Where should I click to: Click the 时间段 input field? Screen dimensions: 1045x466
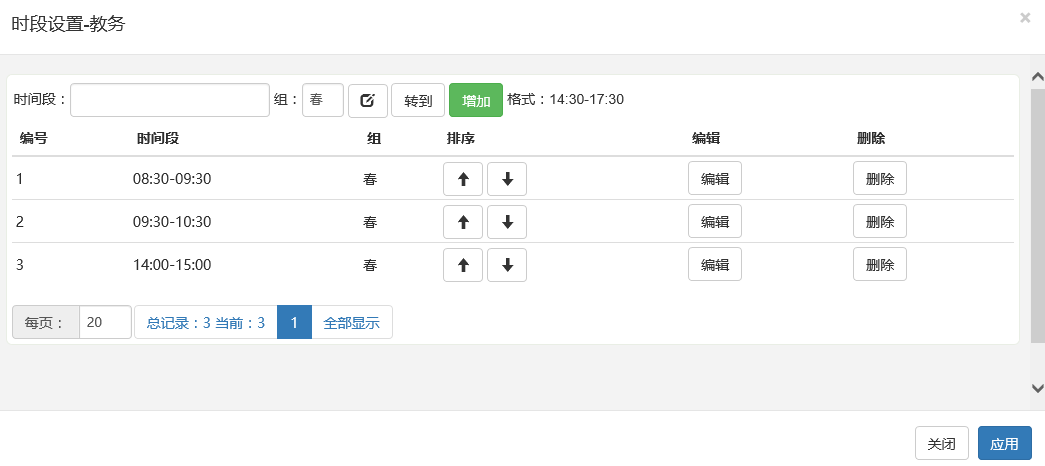click(170, 100)
